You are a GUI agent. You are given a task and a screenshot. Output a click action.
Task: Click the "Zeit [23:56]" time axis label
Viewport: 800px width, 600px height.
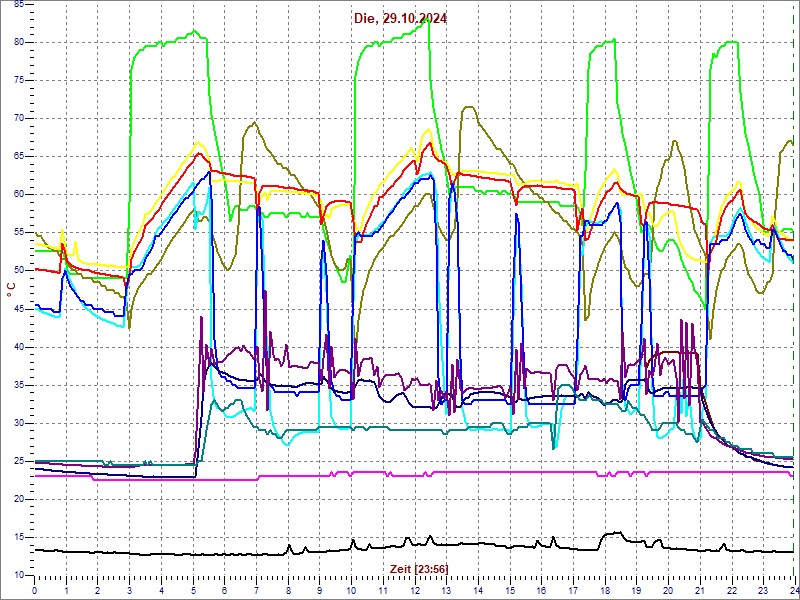419,569
